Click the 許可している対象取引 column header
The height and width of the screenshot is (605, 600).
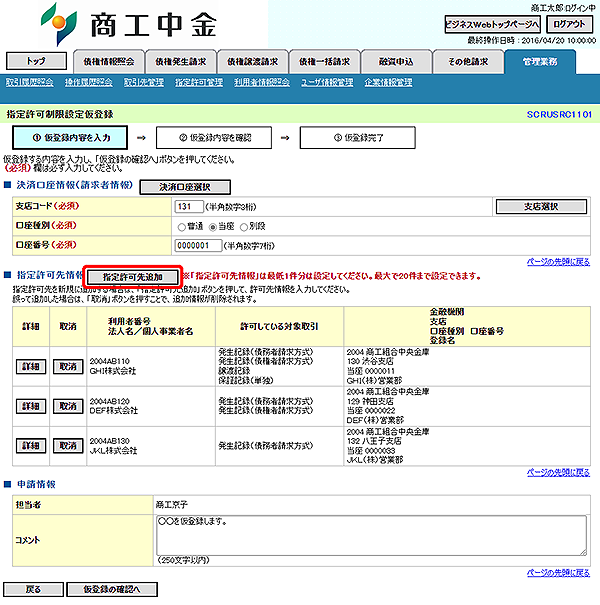[279, 326]
